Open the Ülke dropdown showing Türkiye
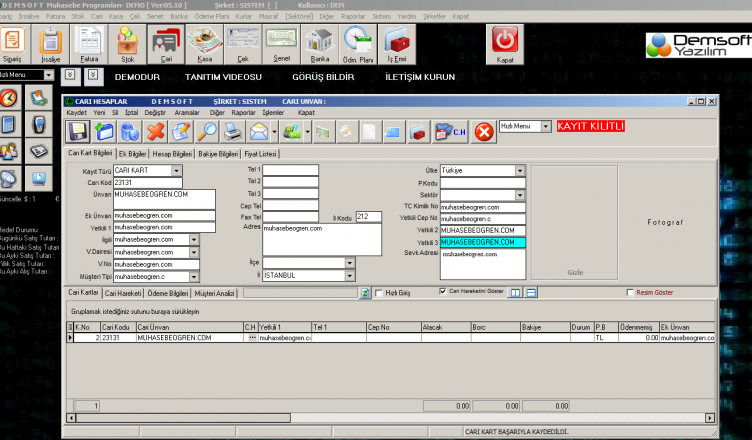Image resolution: width=752 pixels, height=440 pixels. (520, 170)
